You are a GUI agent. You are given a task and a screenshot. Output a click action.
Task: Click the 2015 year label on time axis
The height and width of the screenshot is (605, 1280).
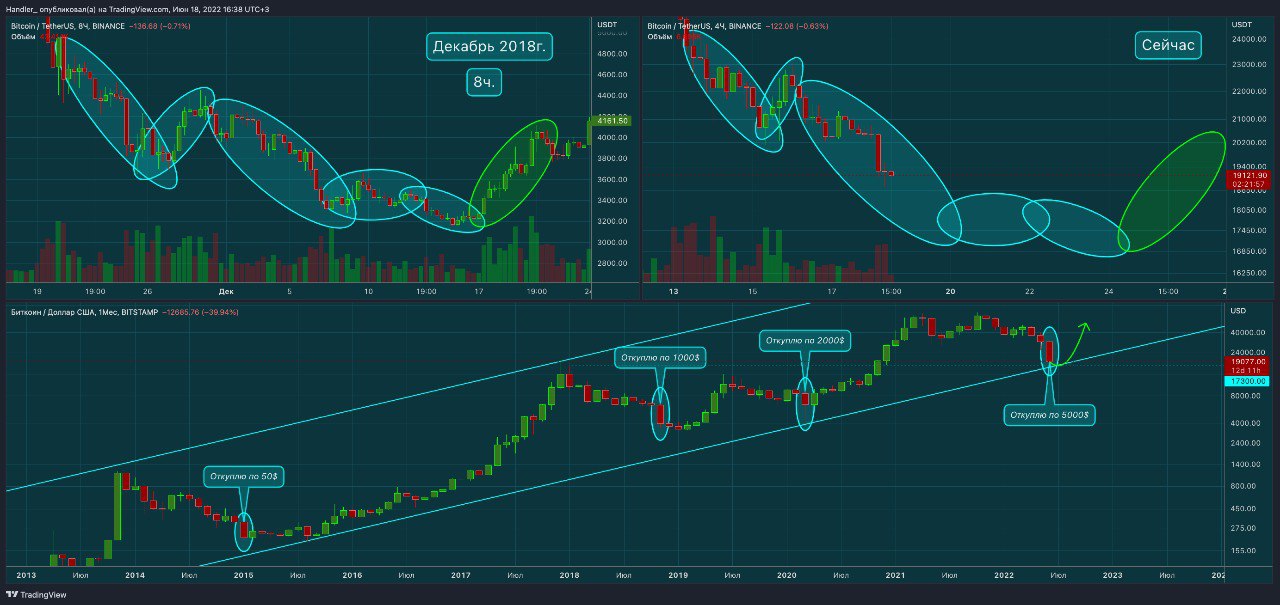click(x=243, y=576)
